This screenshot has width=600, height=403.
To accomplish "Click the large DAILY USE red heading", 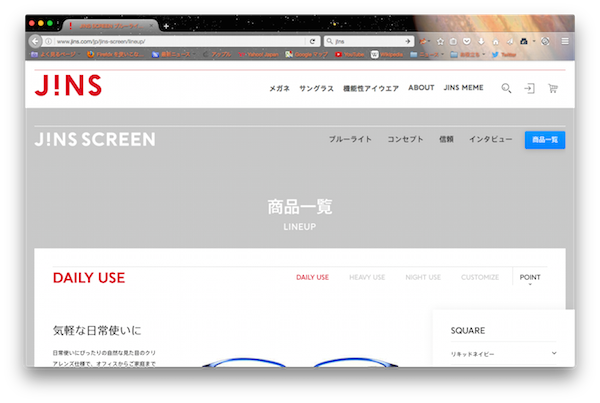I will point(89,277).
